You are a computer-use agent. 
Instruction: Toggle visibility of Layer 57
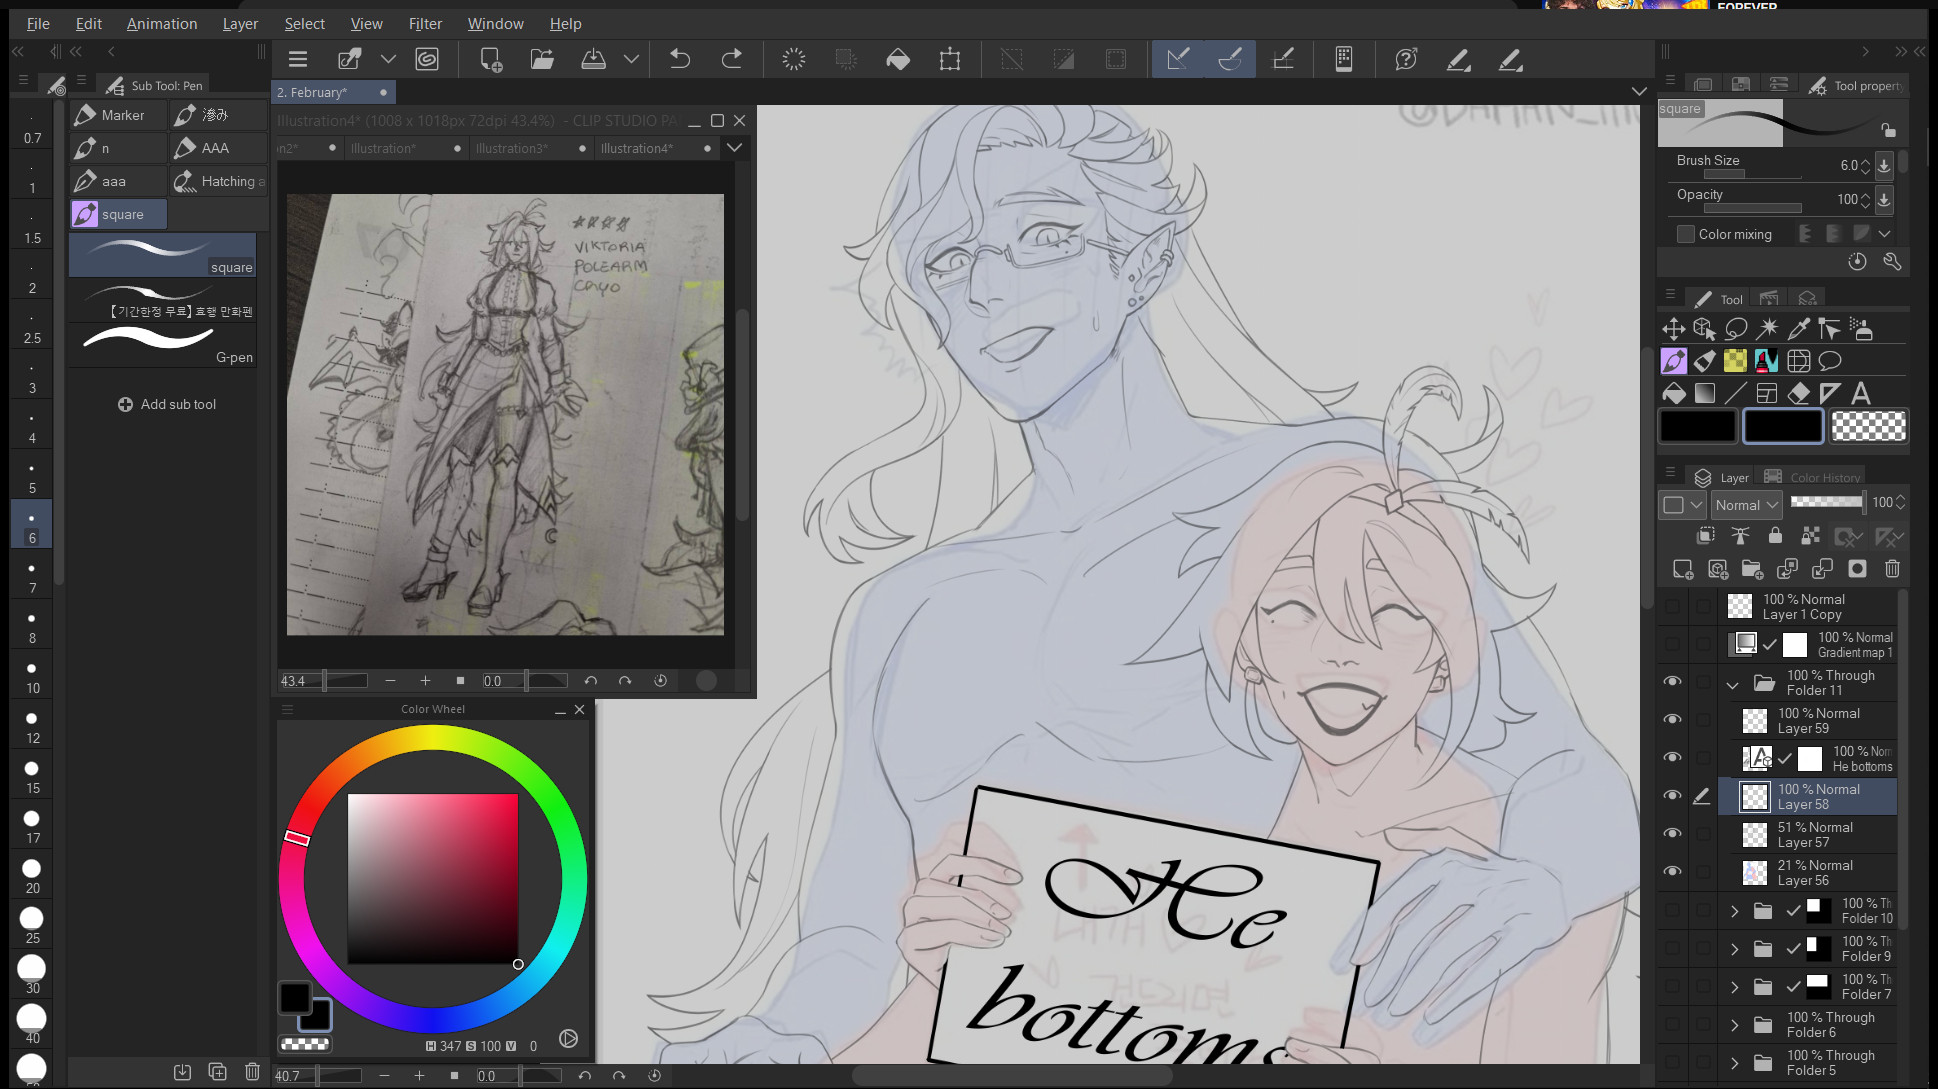tap(1672, 833)
